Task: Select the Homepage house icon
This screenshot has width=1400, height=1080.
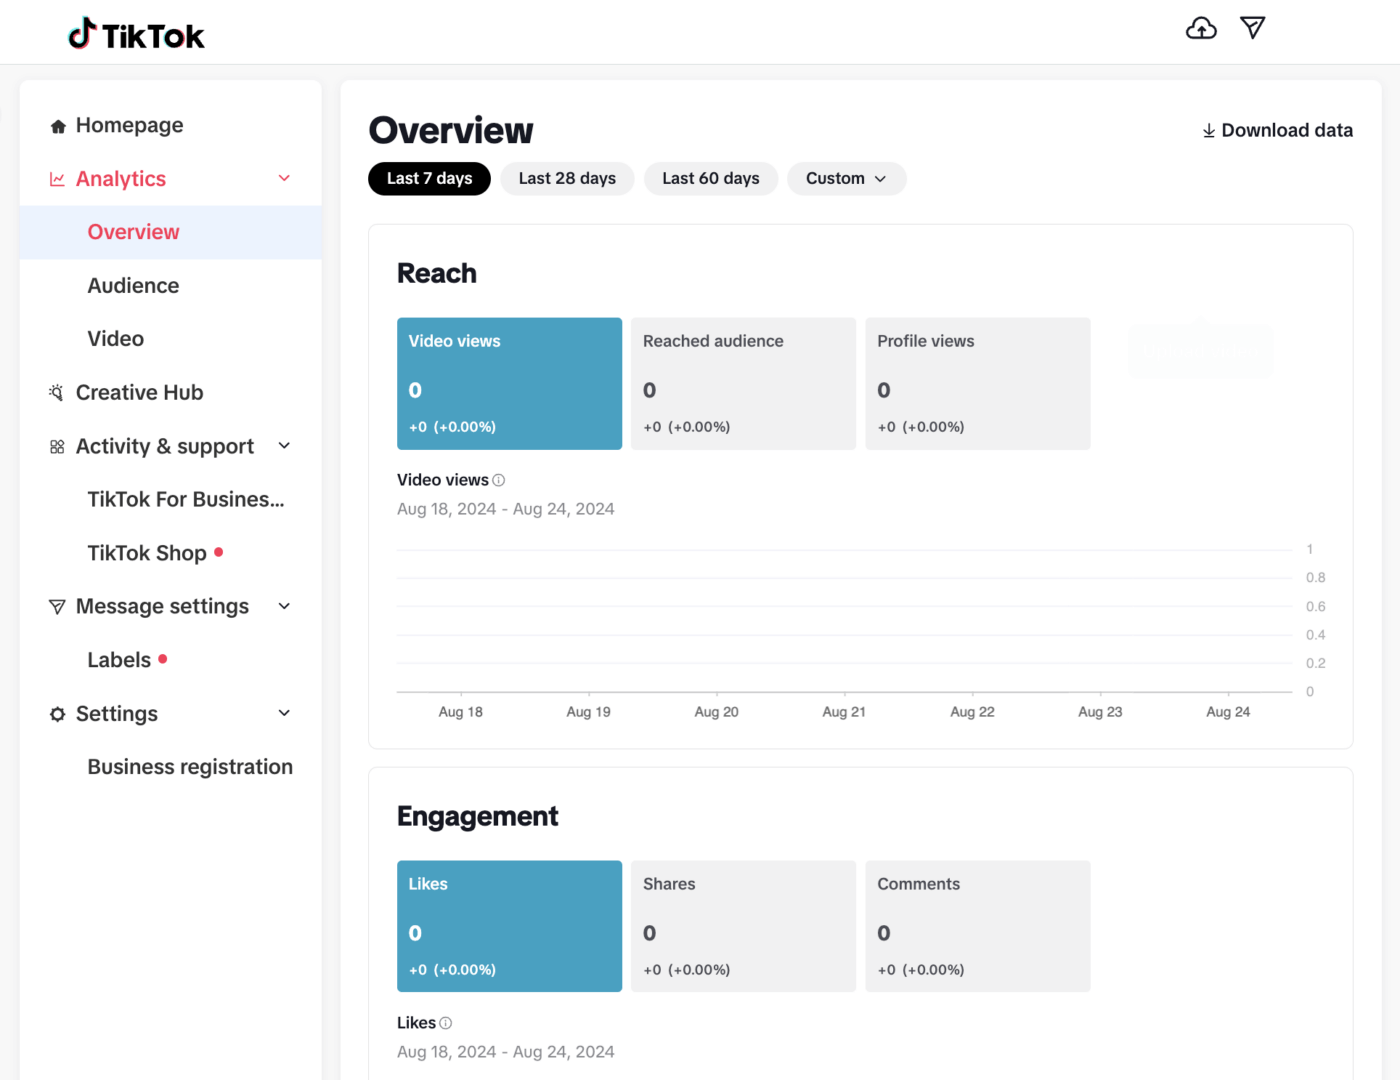Action: pos(57,124)
